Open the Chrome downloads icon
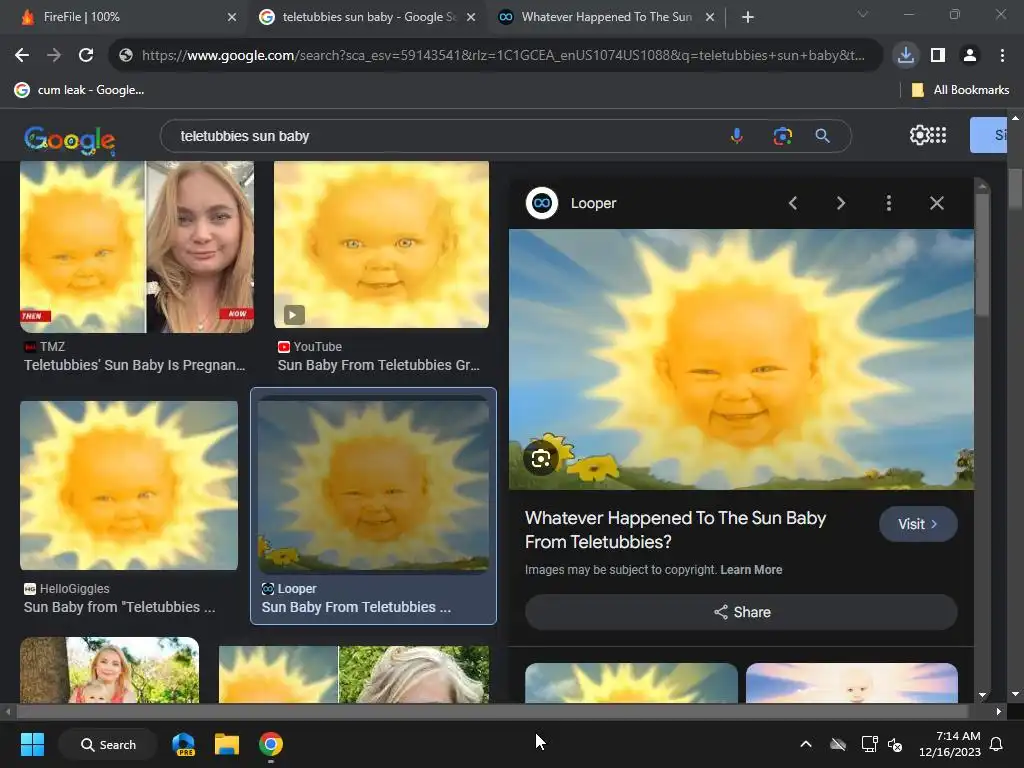This screenshot has height=768, width=1024. coord(905,56)
